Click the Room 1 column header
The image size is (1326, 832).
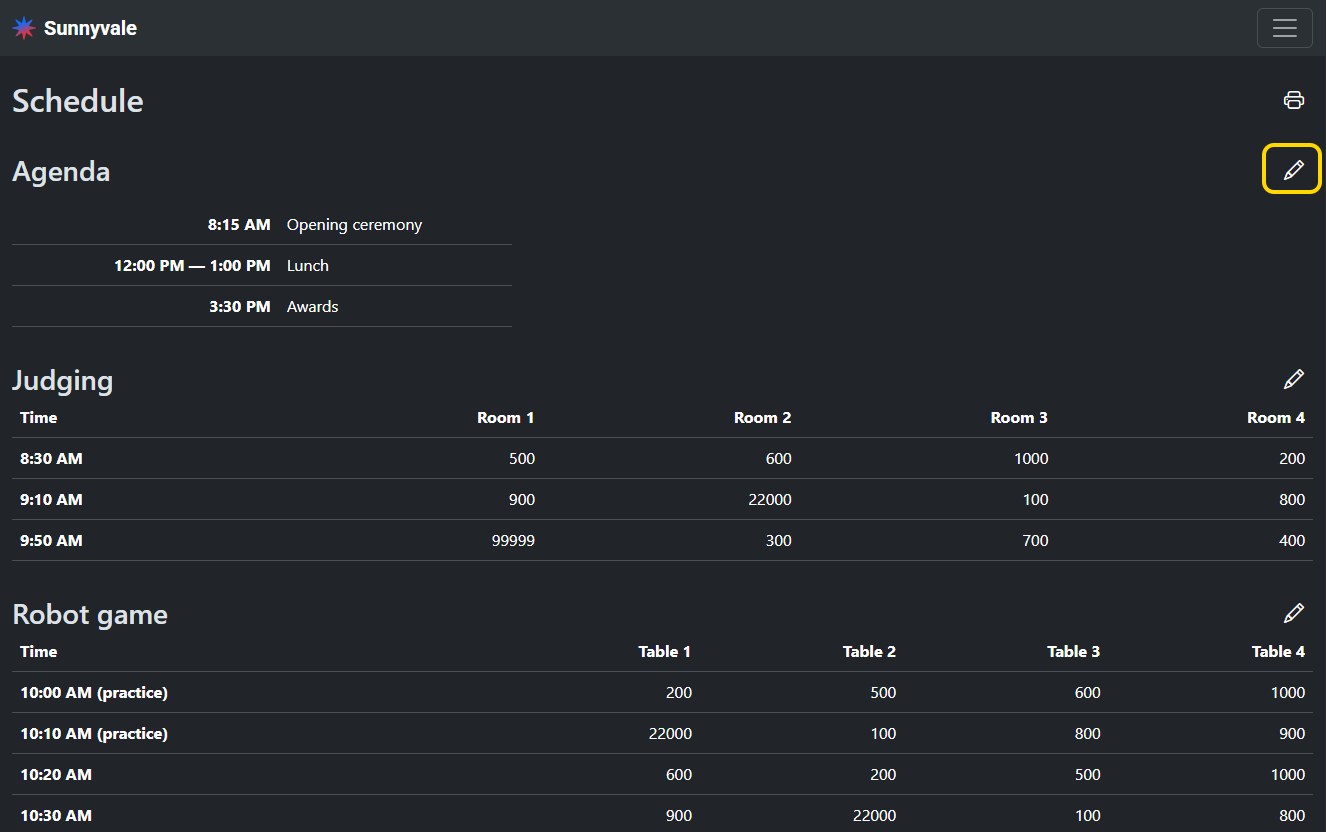pos(505,418)
